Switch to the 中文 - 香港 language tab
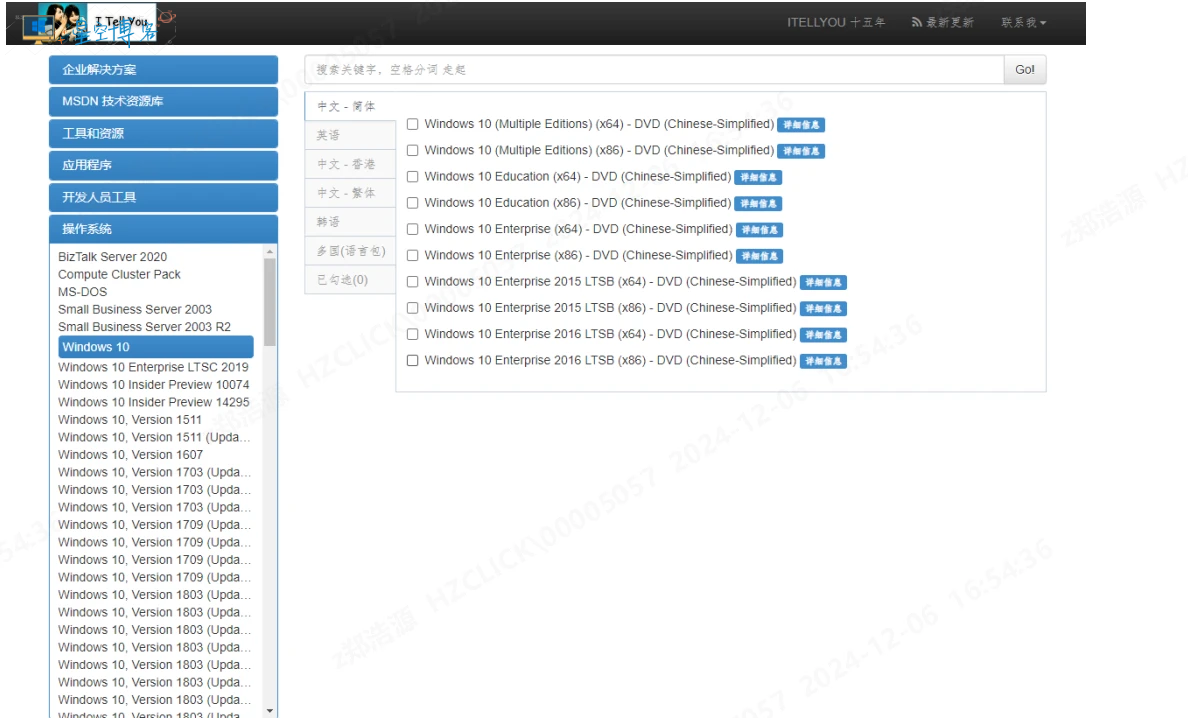Image resolution: width=1188 pixels, height=718 pixels. point(350,164)
